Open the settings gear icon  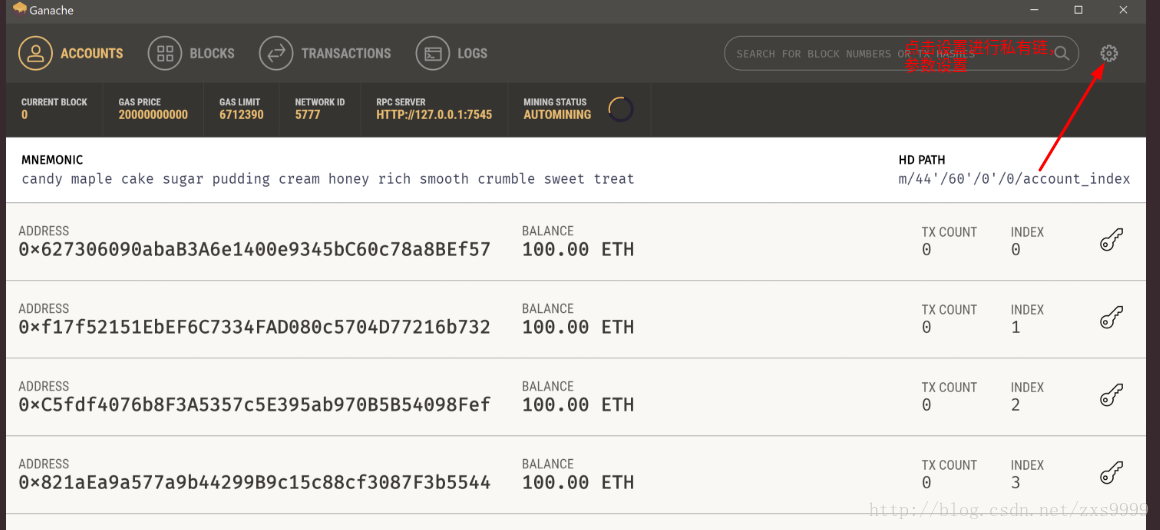(1108, 53)
